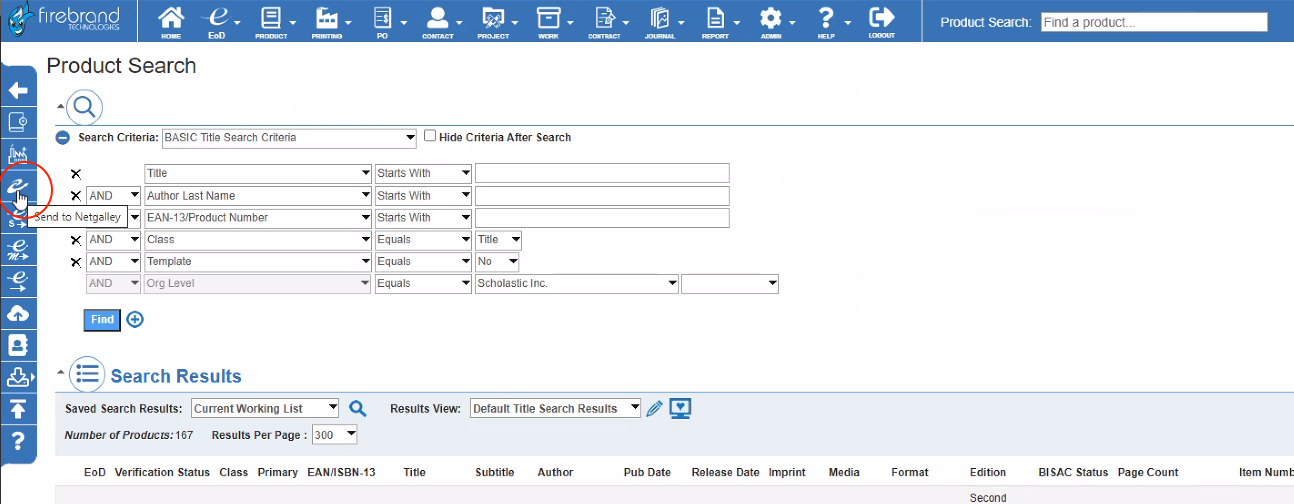1294x504 pixels.
Task: Click the Product Search input field
Action: click(x=1153, y=22)
